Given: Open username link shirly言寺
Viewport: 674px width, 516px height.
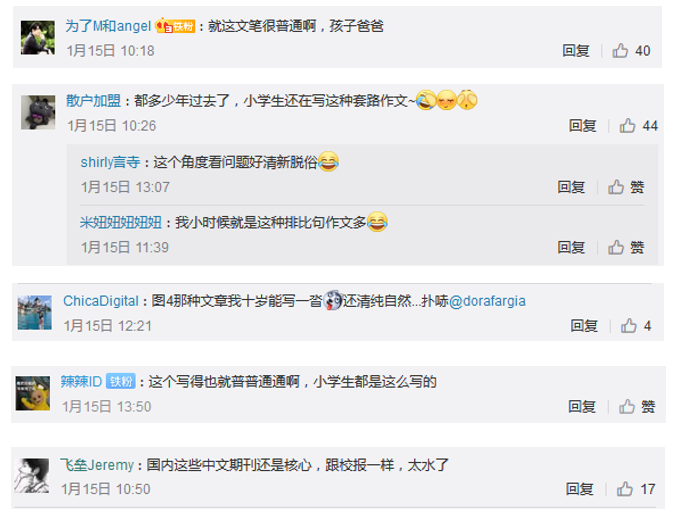Looking at the screenshot, I should coord(110,162).
